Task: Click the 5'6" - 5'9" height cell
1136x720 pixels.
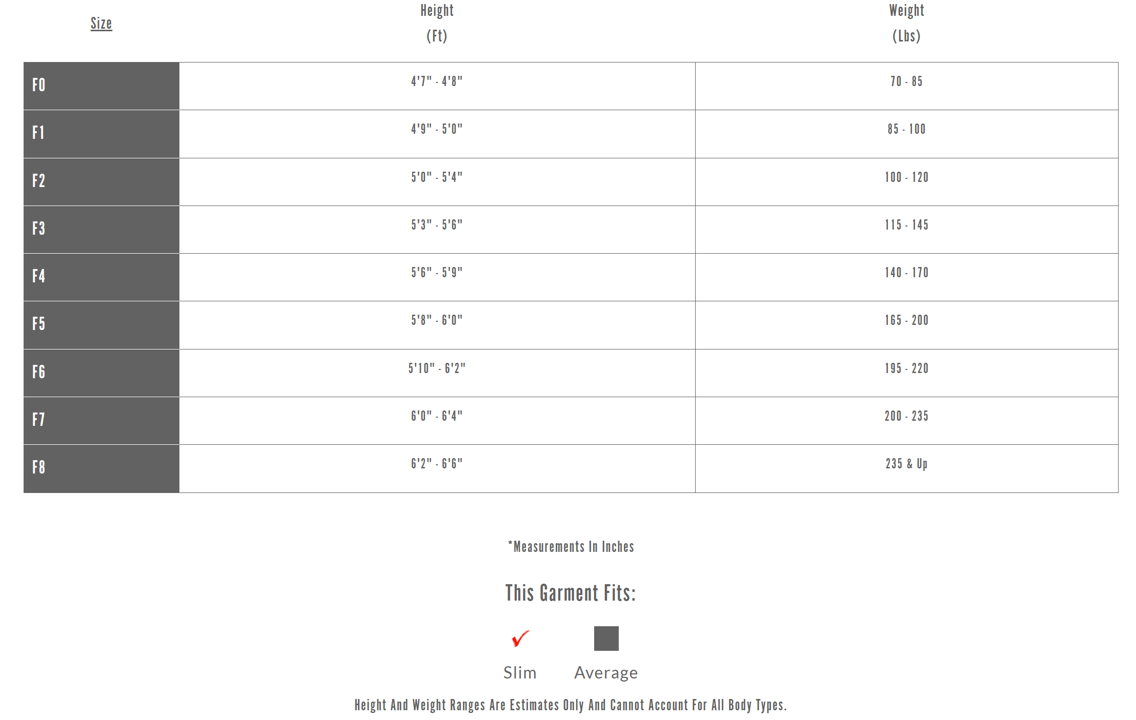Action: pyautogui.click(x=437, y=273)
